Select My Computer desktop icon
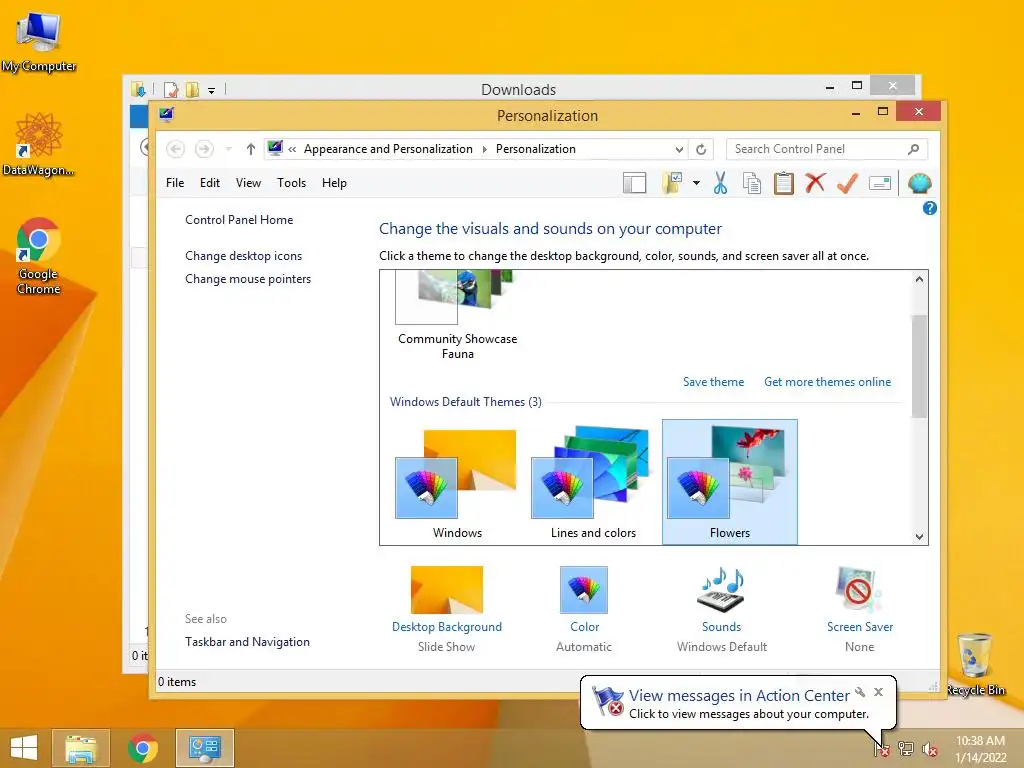1024x768 pixels. tap(39, 41)
